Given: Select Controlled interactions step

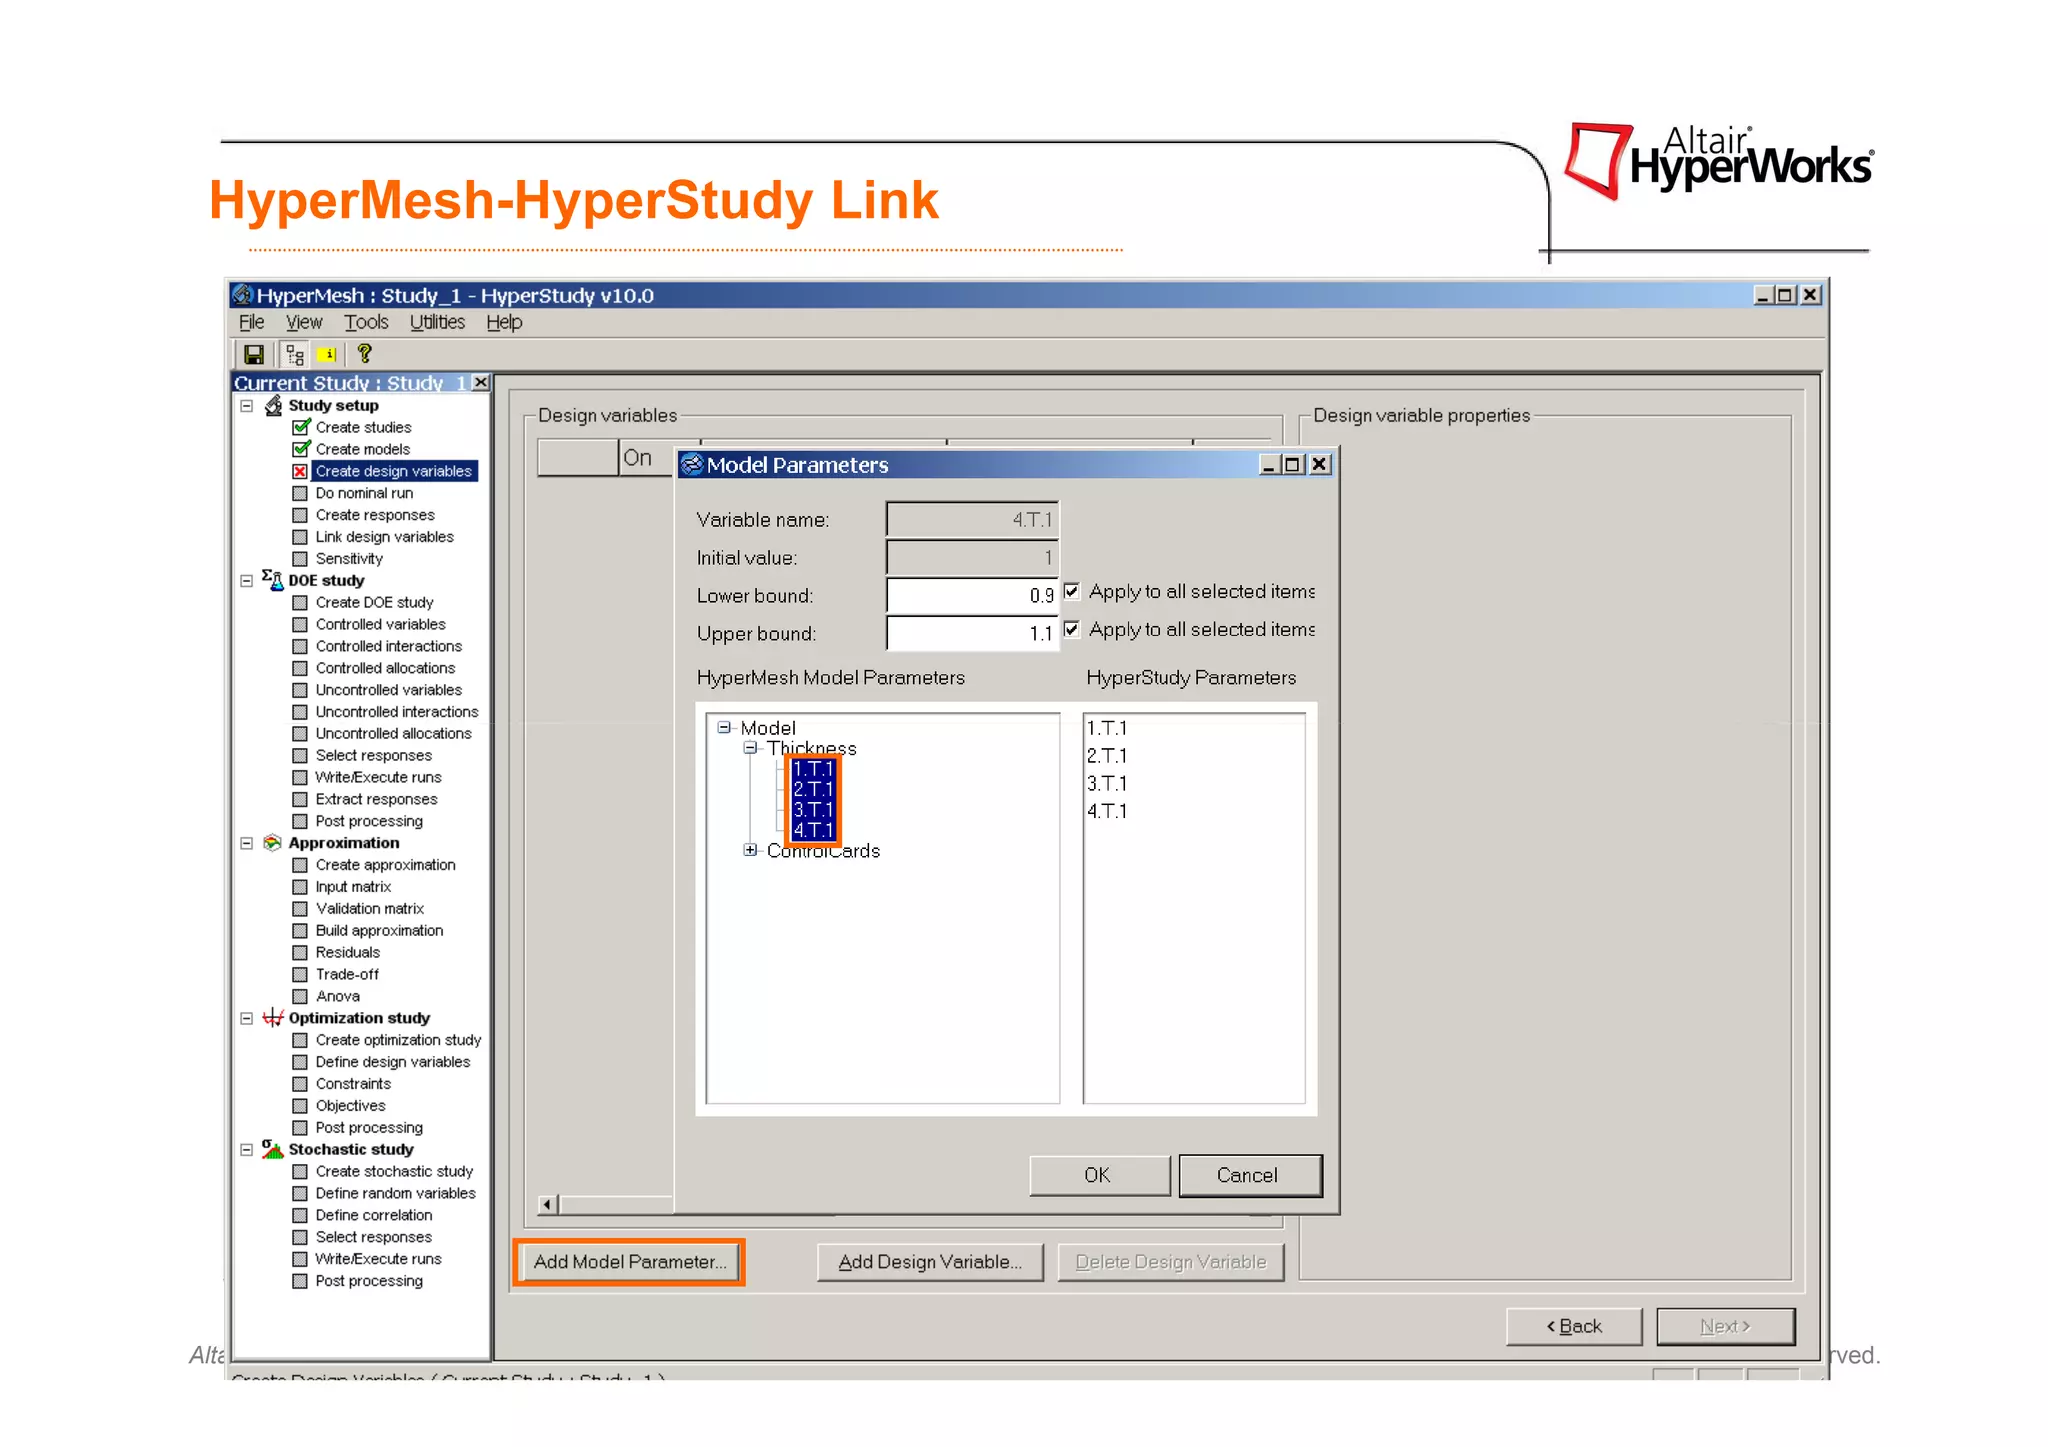Looking at the screenshot, I should click(389, 646).
